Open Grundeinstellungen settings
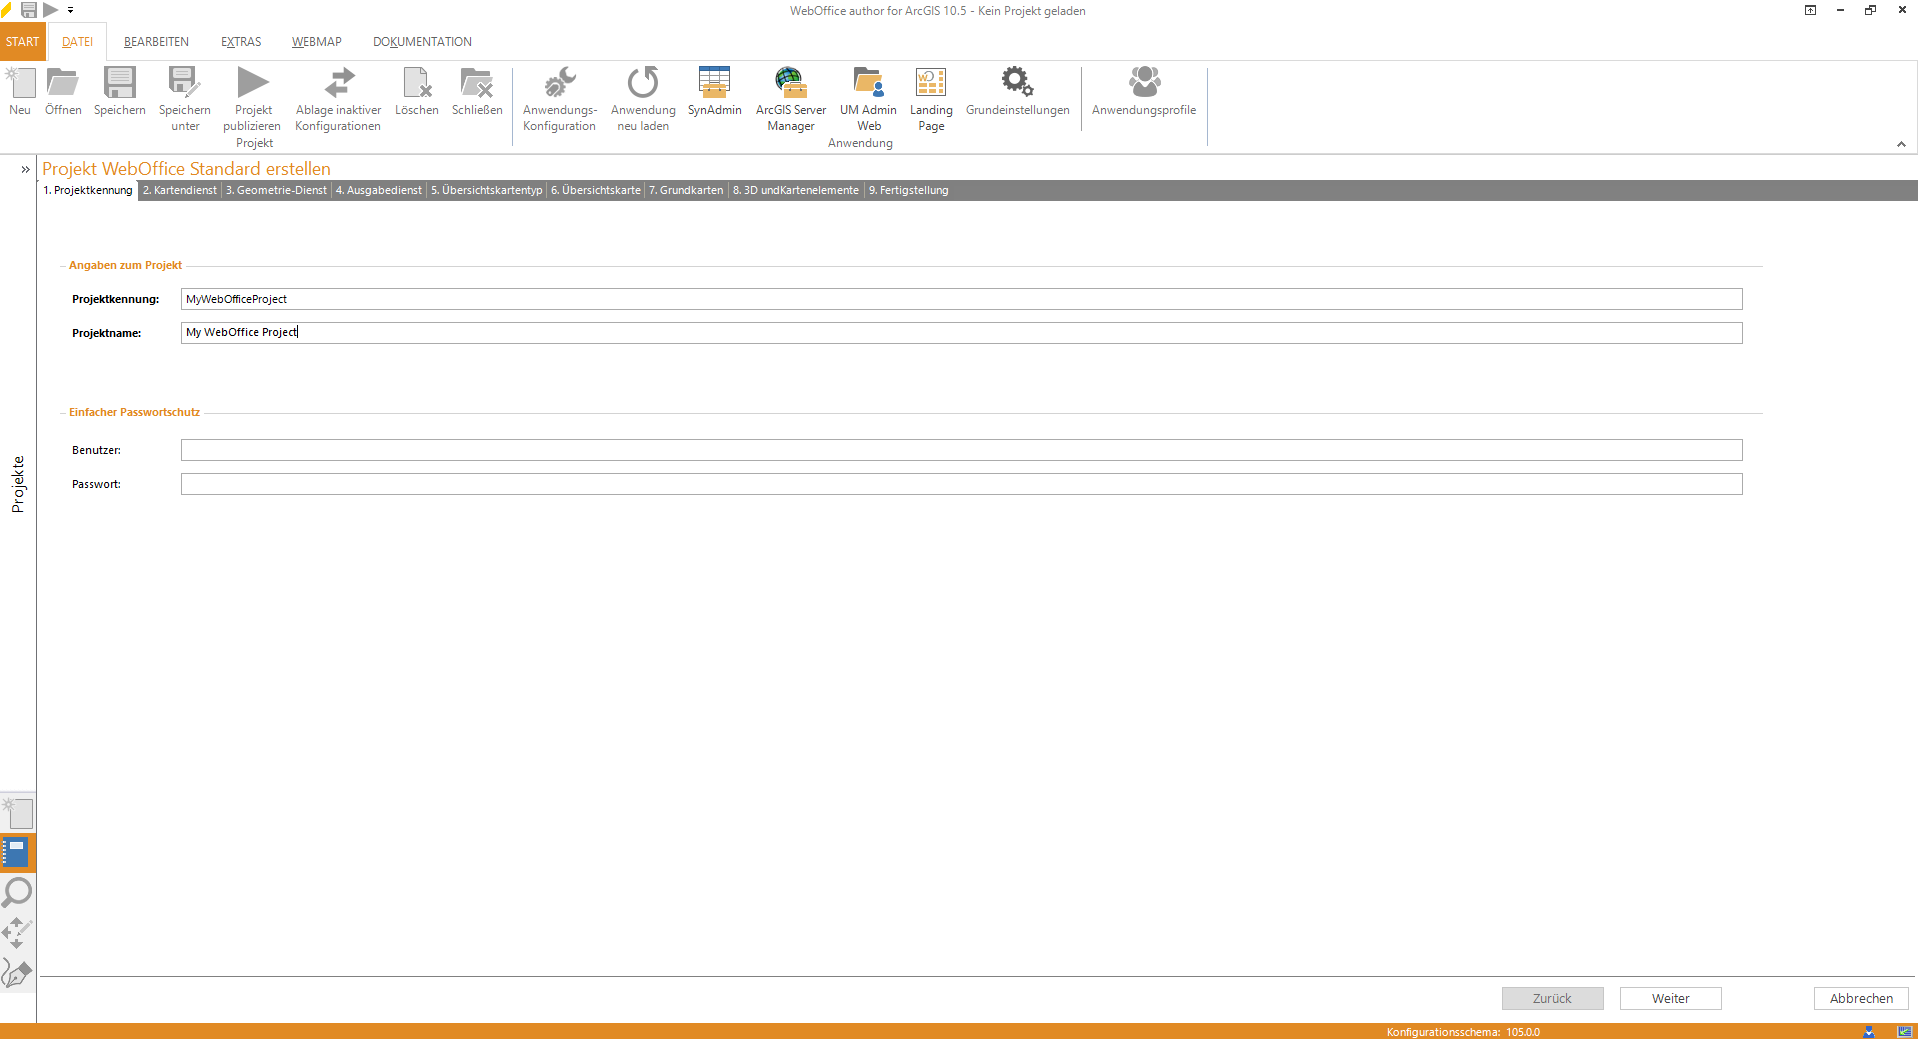 pos(1018,92)
